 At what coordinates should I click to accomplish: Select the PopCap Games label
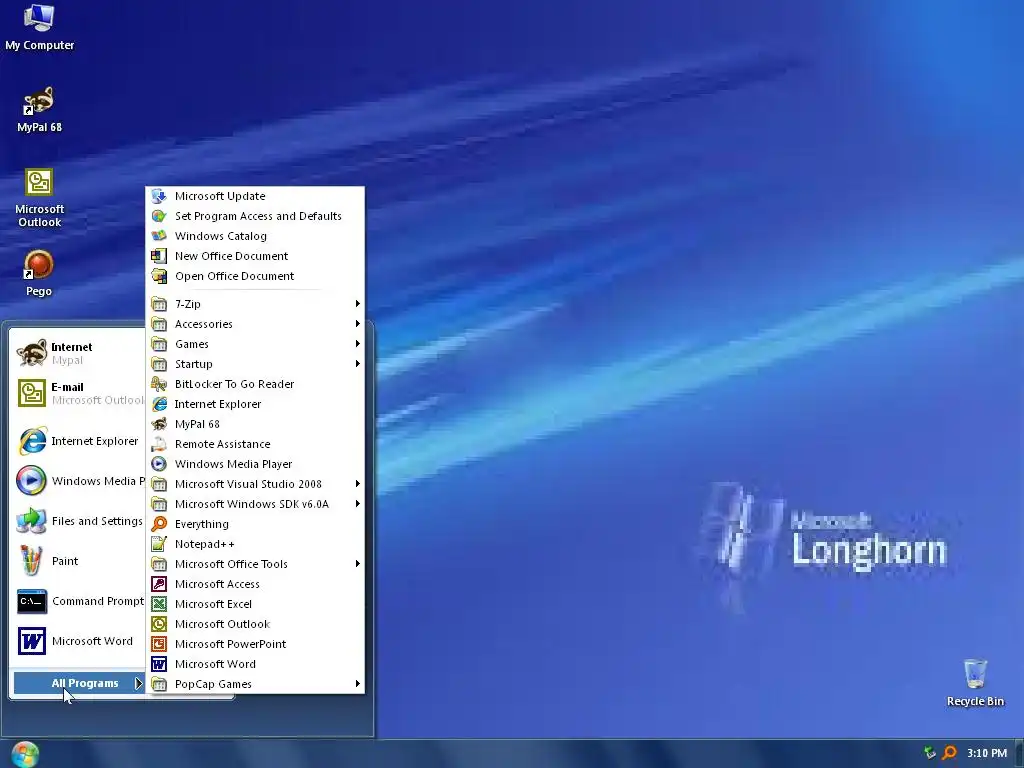pyautogui.click(x=213, y=684)
